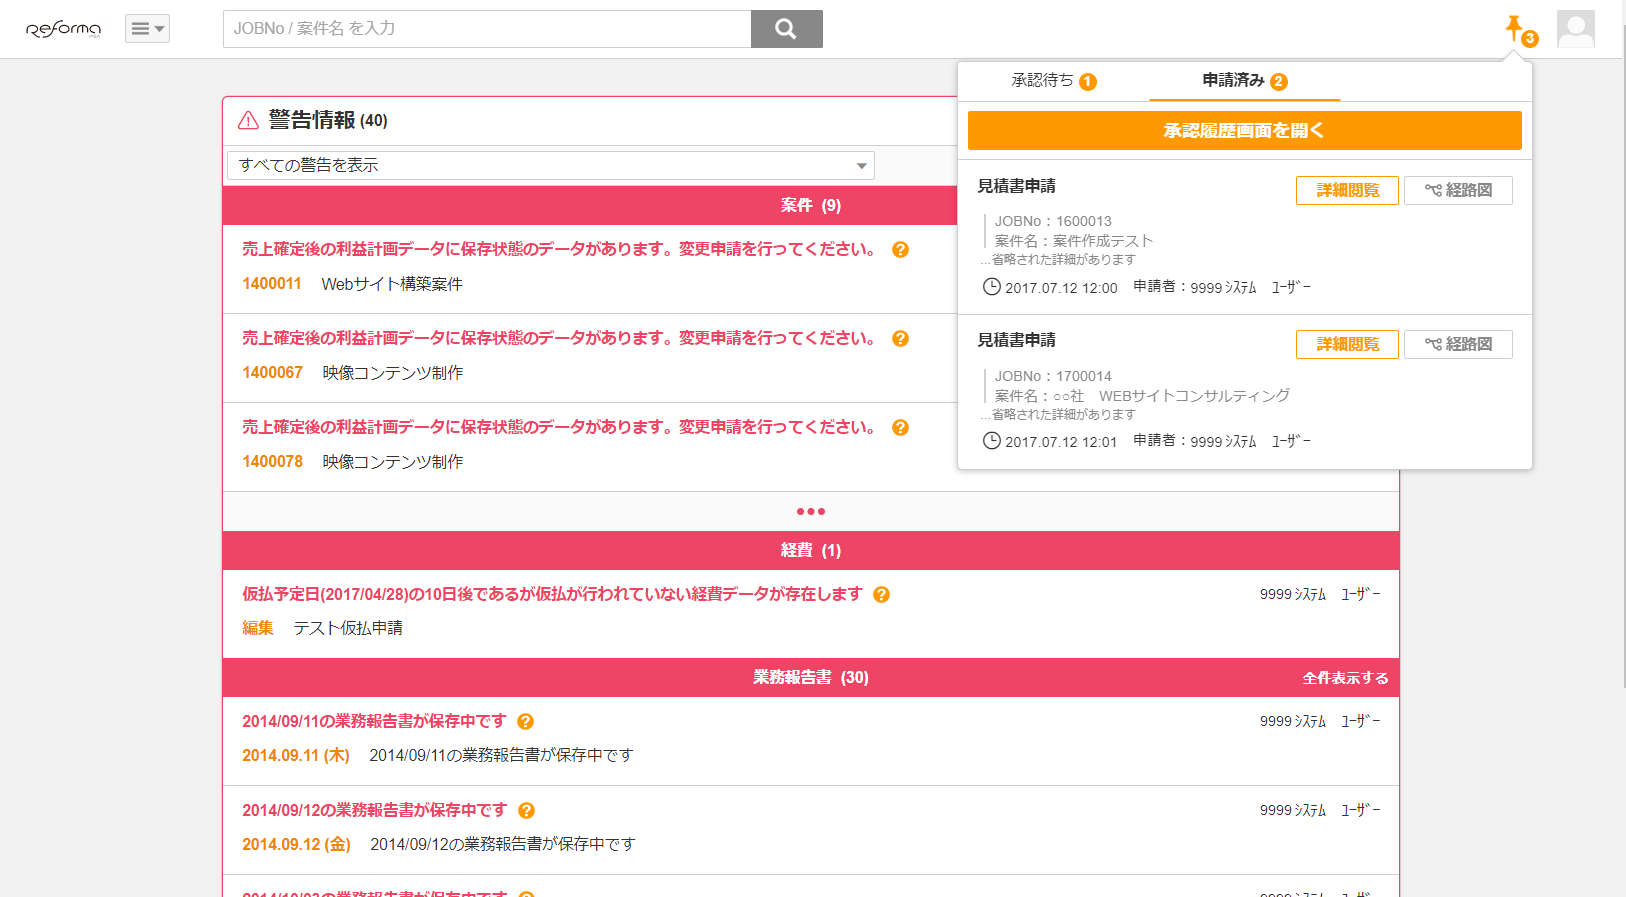
Task: Select the 申請済み tab
Action: (x=1244, y=81)
